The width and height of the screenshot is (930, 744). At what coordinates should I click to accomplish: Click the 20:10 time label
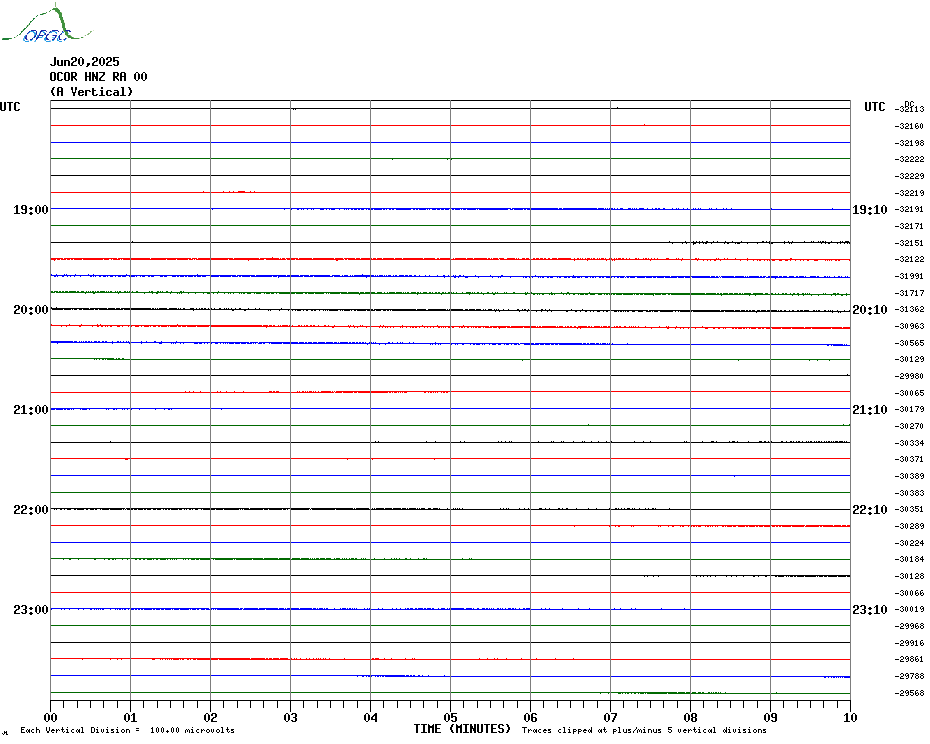point(870,310)
